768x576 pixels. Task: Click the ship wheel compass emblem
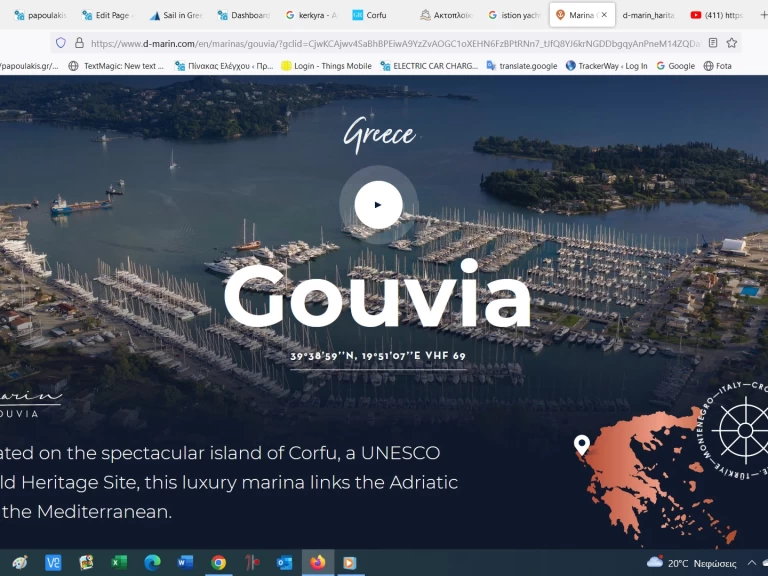coord(743,431)
